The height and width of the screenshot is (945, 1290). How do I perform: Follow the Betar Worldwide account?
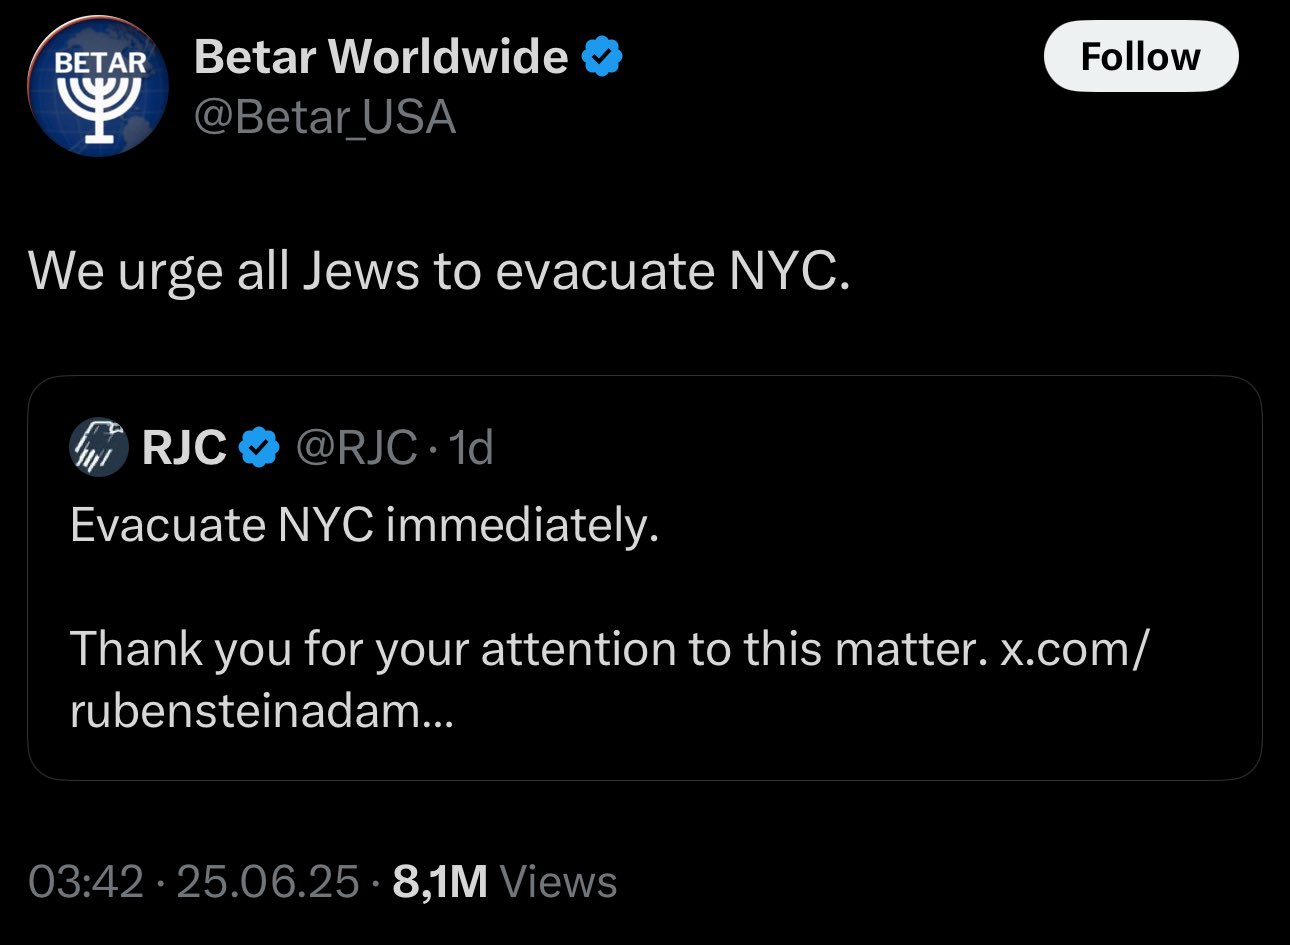pos(1140,57)
